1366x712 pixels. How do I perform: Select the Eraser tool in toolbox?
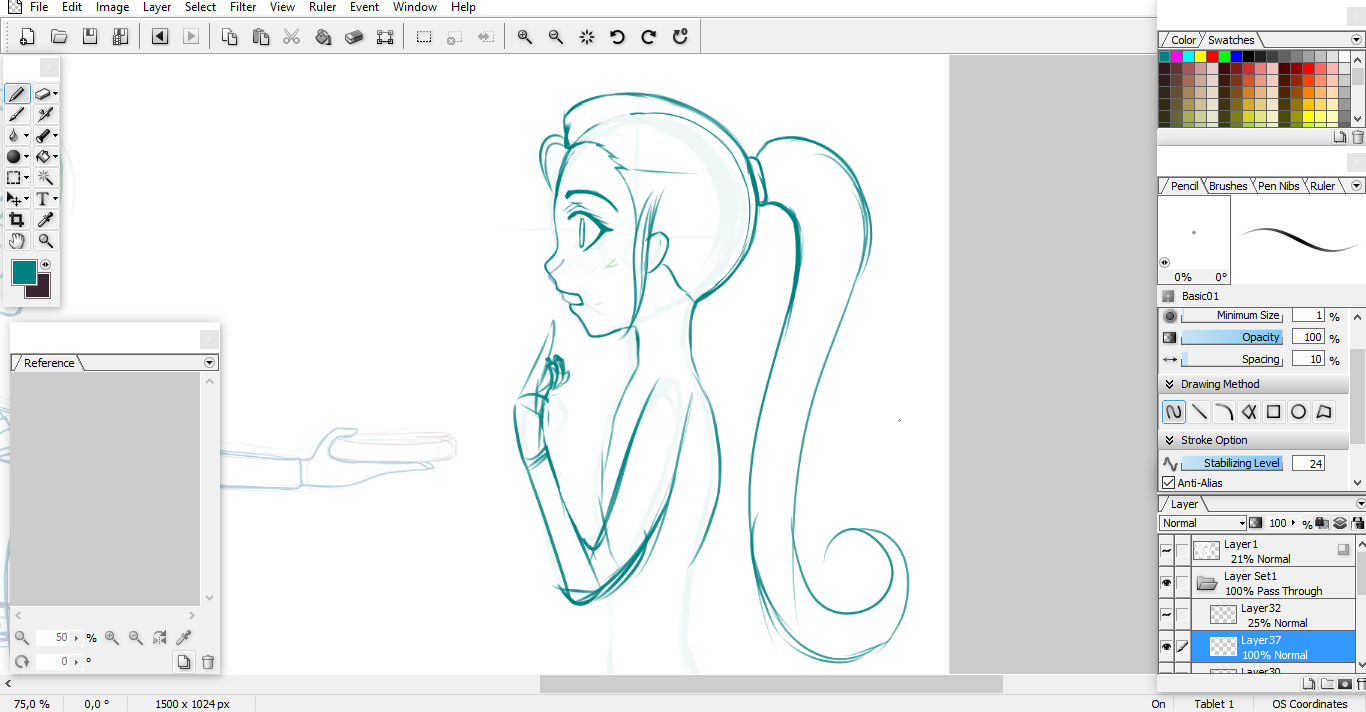click(43, 94)
